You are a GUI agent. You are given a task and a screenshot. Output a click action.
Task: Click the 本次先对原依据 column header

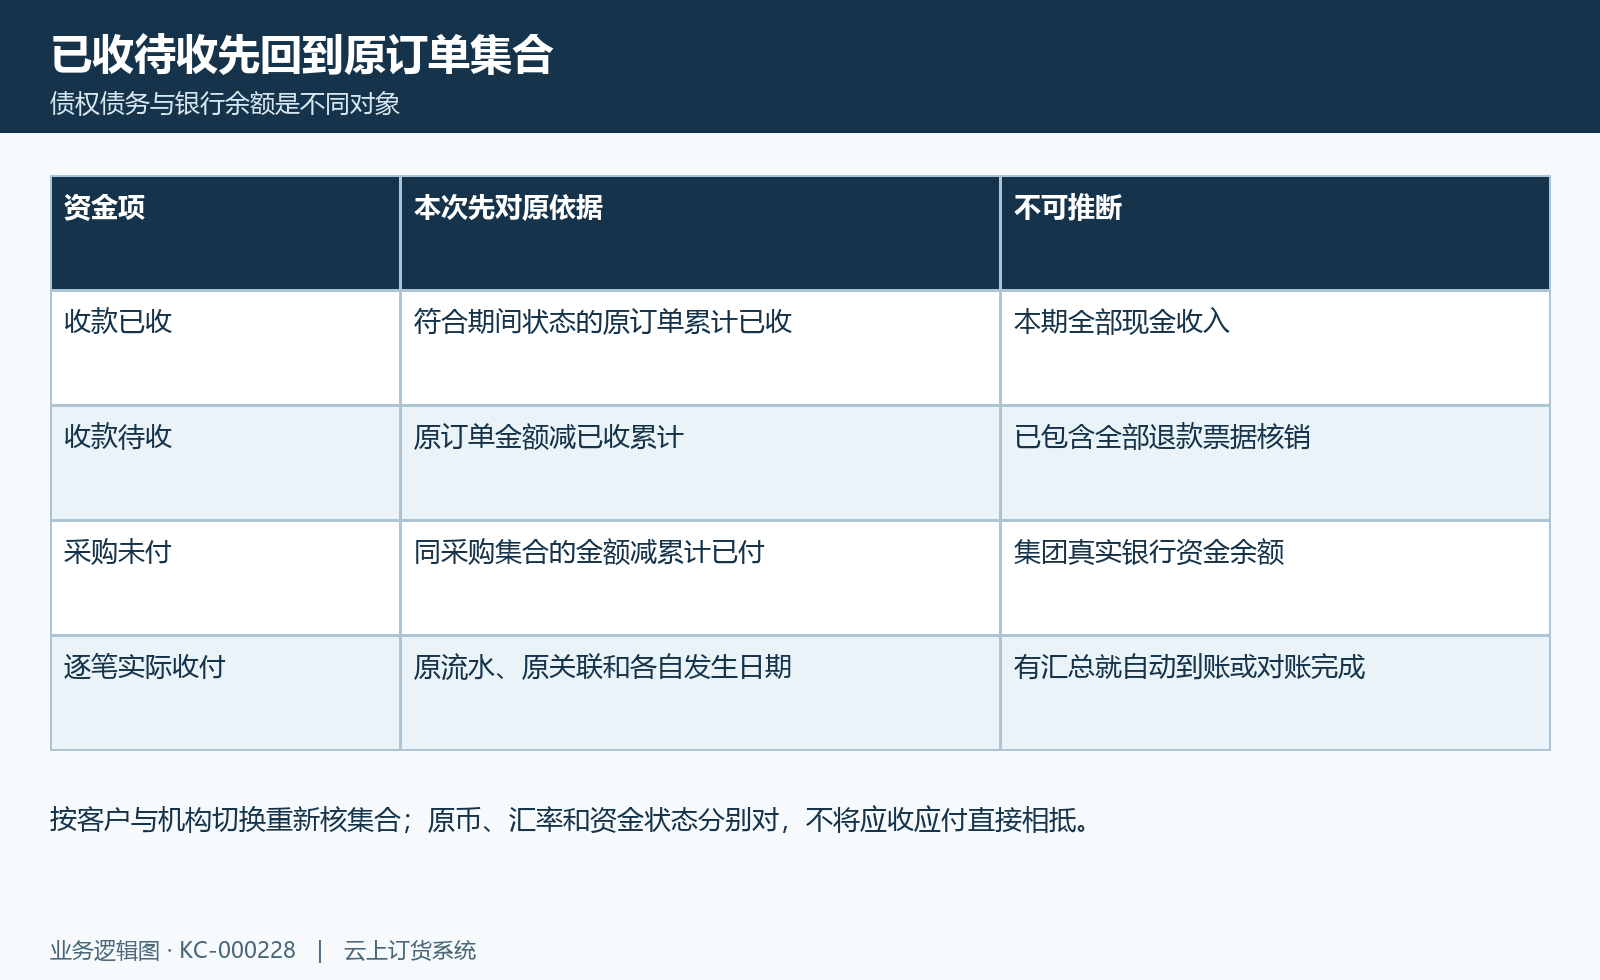pyautogui.click(x=700, y=233)
